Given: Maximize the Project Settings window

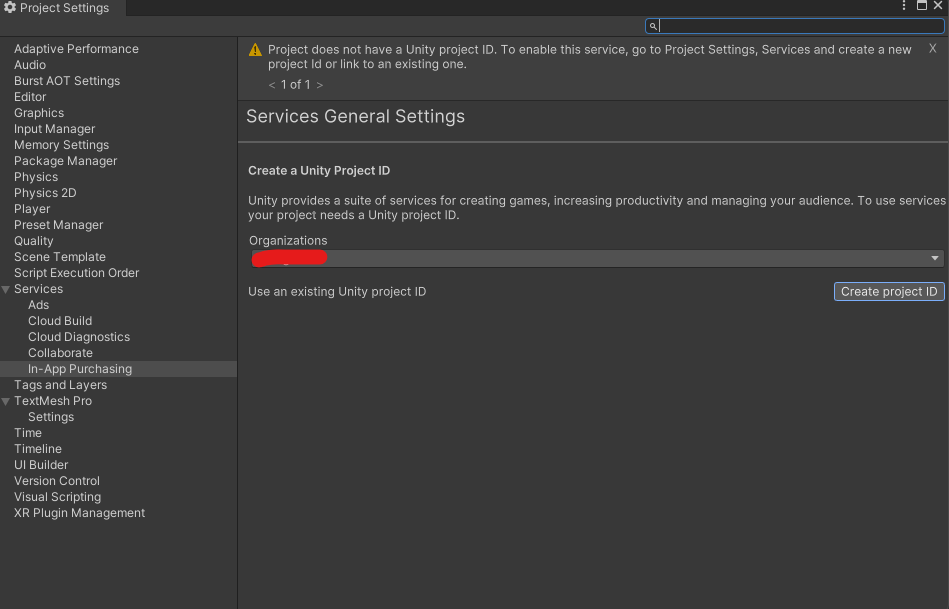Looking at the screenshot, I should 922,5.
